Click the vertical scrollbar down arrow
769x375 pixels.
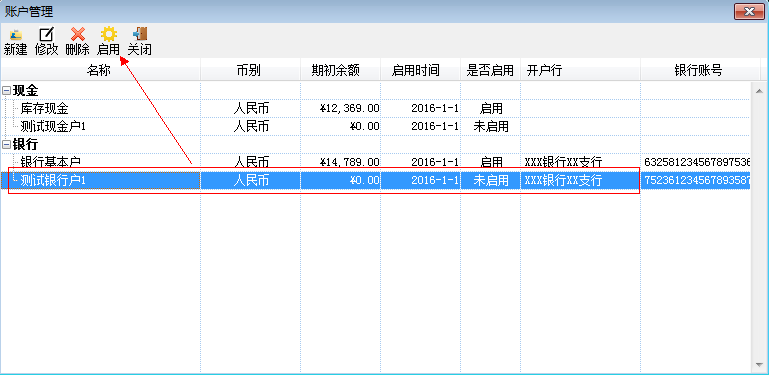coord(759,365)
